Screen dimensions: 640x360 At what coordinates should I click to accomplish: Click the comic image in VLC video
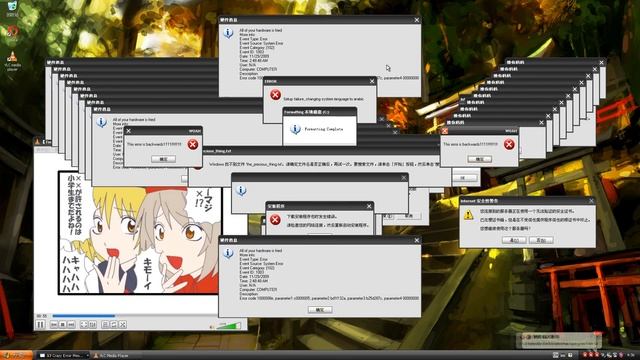[140, 232]
